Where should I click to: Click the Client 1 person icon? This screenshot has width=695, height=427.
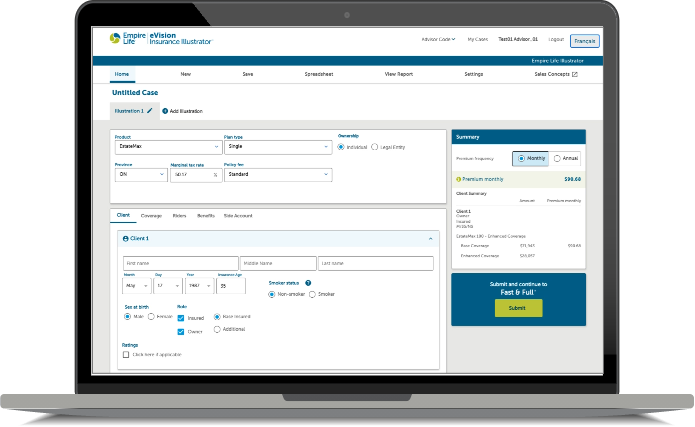tap(124, 239)
